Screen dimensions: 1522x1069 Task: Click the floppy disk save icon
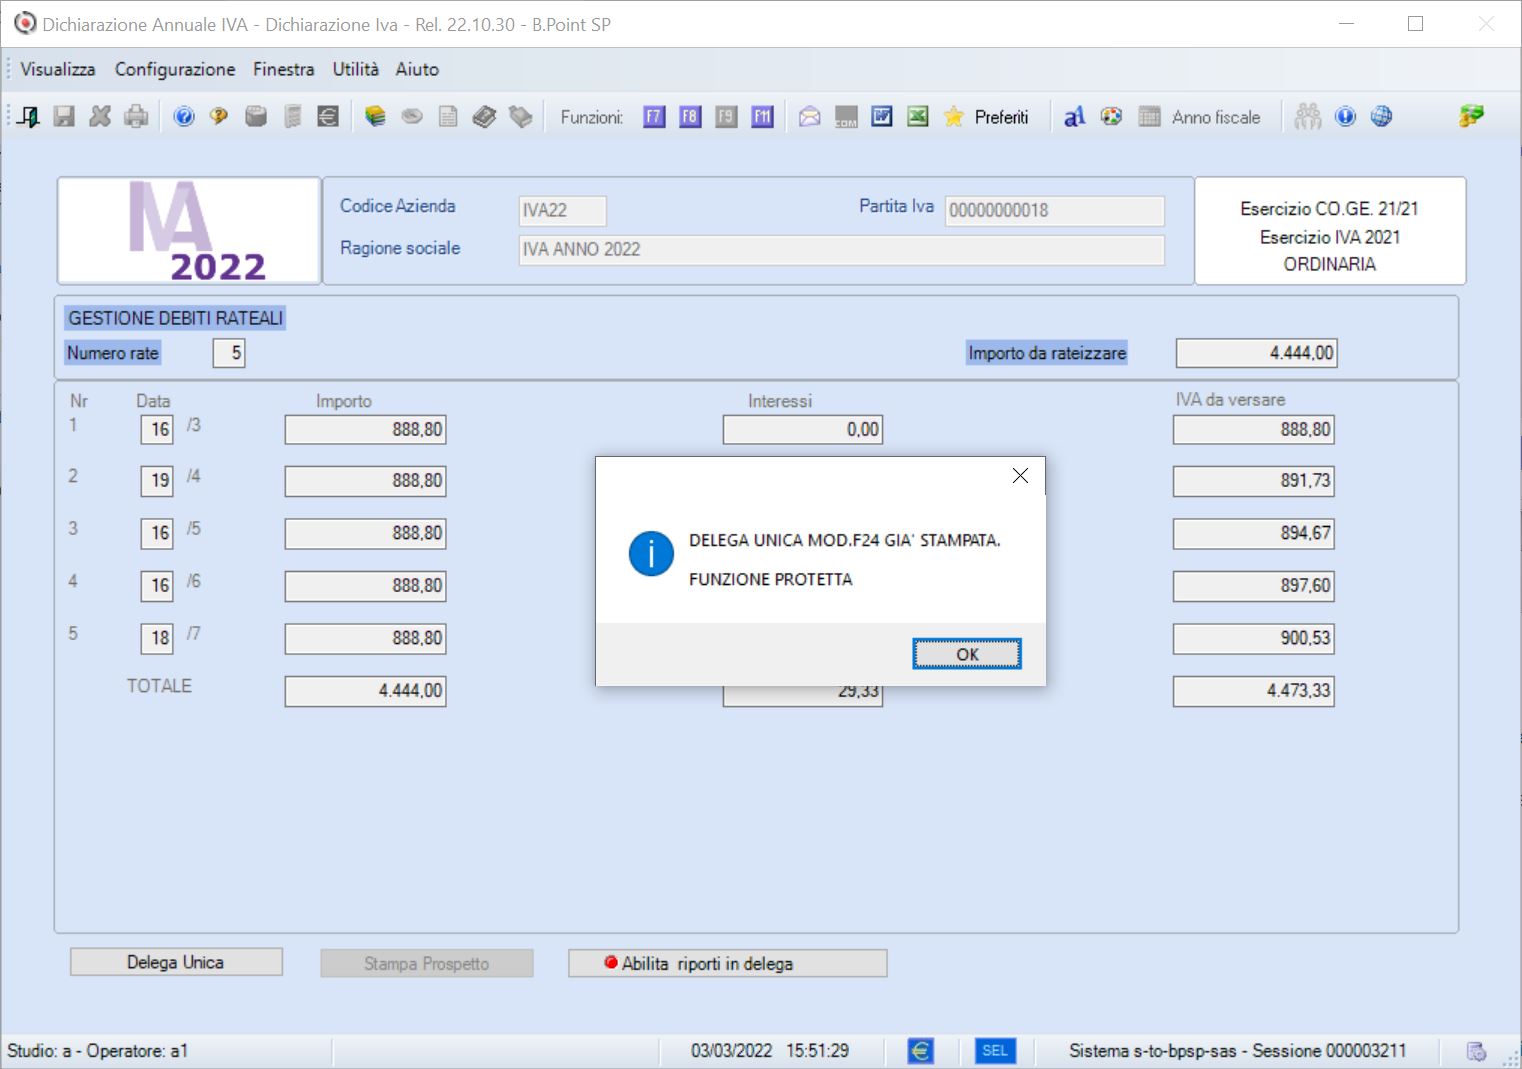pos(64,117)
